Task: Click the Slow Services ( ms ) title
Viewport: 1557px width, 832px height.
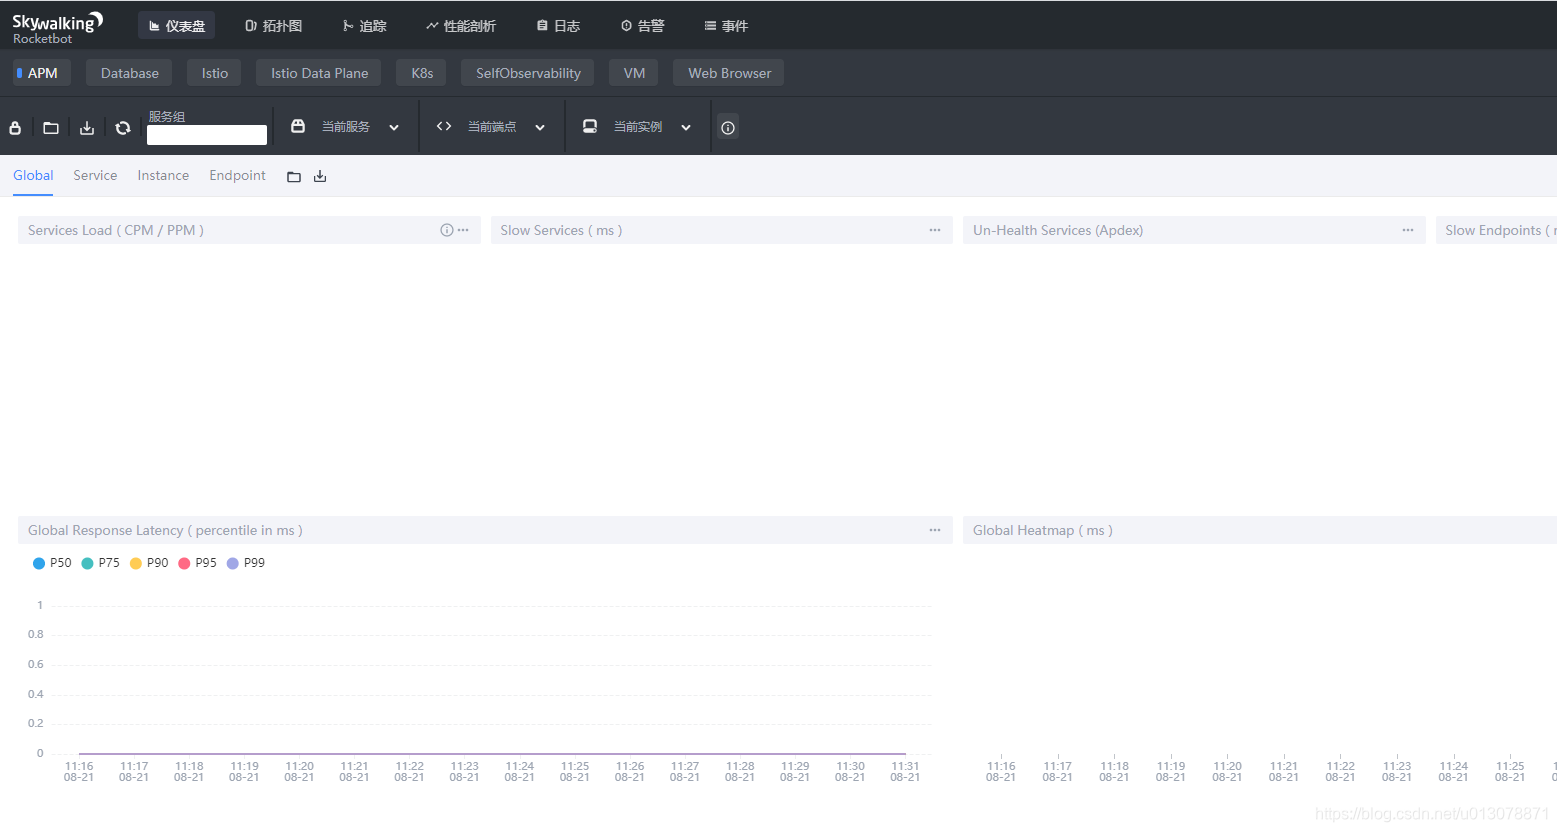Action: click(561, 230)
